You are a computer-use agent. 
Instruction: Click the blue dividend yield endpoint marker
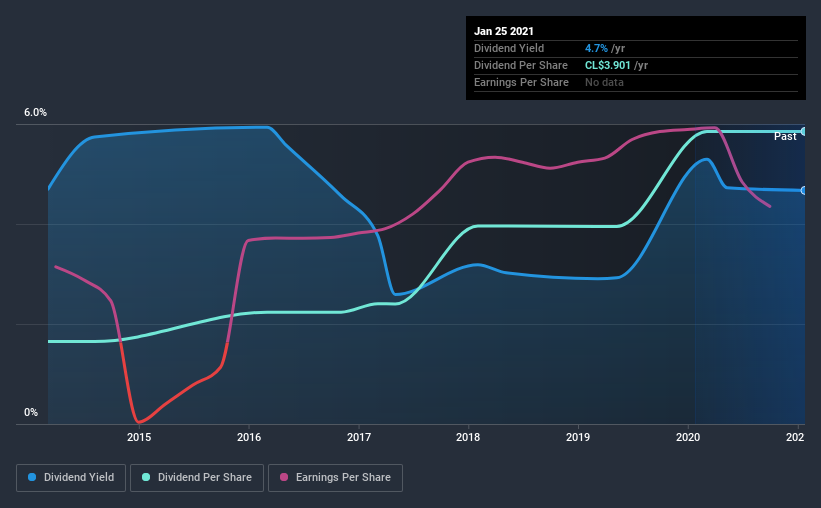click(804, 191)
